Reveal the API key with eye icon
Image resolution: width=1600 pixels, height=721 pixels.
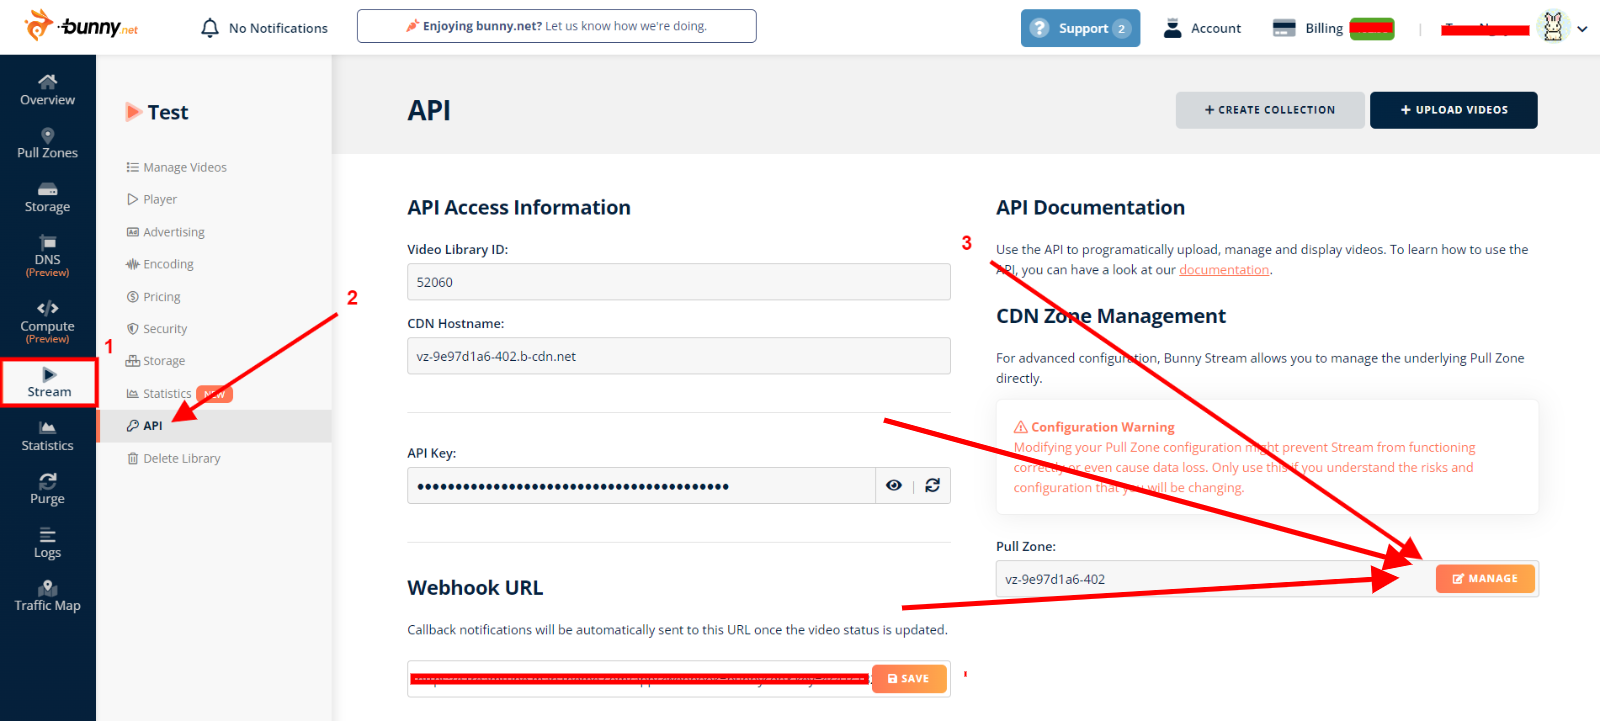(894, 485)
